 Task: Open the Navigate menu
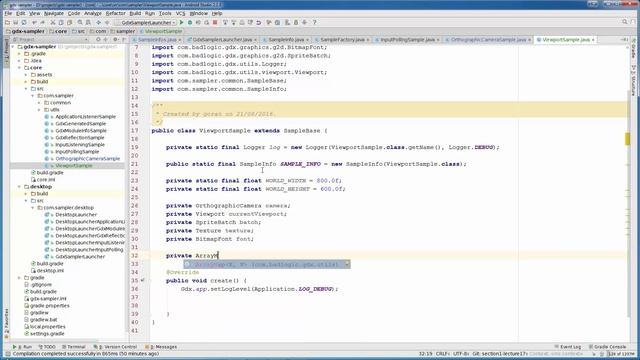pyautogui.click(x=54, y=13)
